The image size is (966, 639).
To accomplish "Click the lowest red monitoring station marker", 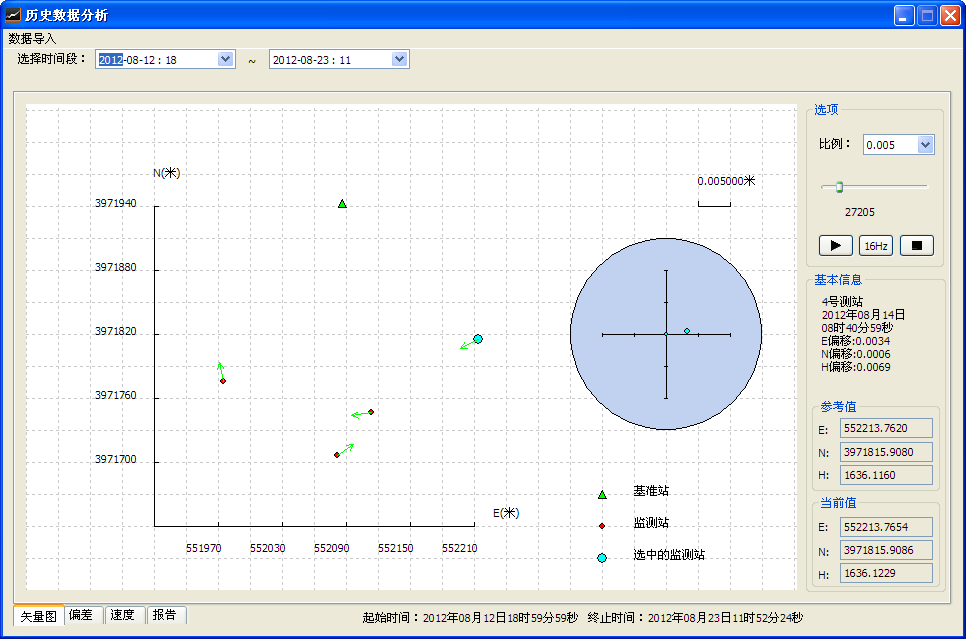I will tap(337, 455).
